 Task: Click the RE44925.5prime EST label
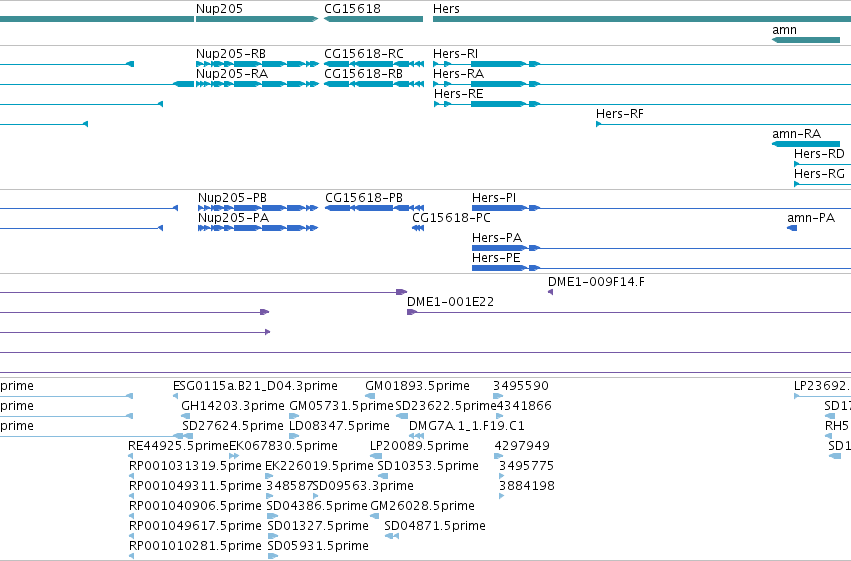pyautogui.click(x=179, y=446)
